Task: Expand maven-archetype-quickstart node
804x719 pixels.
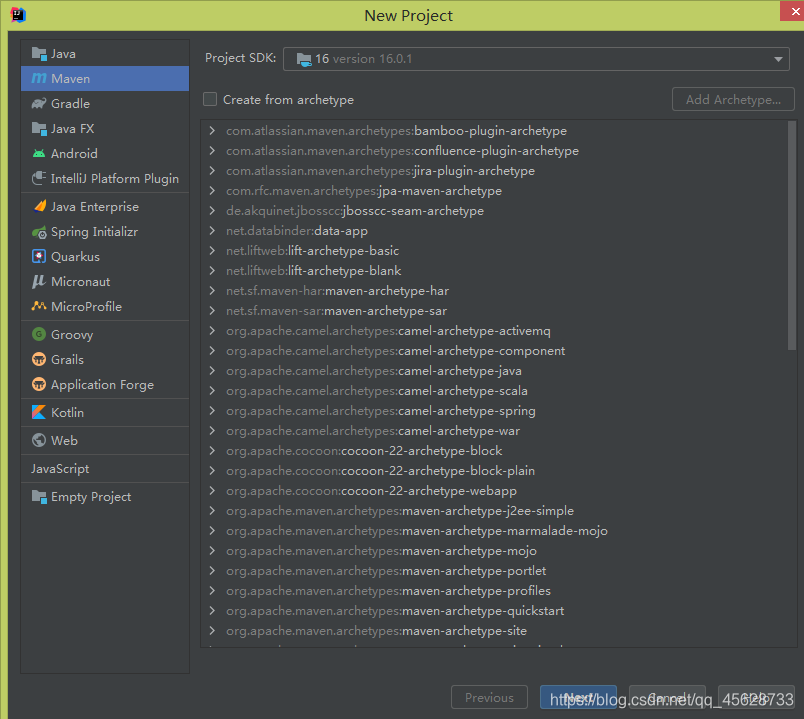Action: tap(212, 611)
